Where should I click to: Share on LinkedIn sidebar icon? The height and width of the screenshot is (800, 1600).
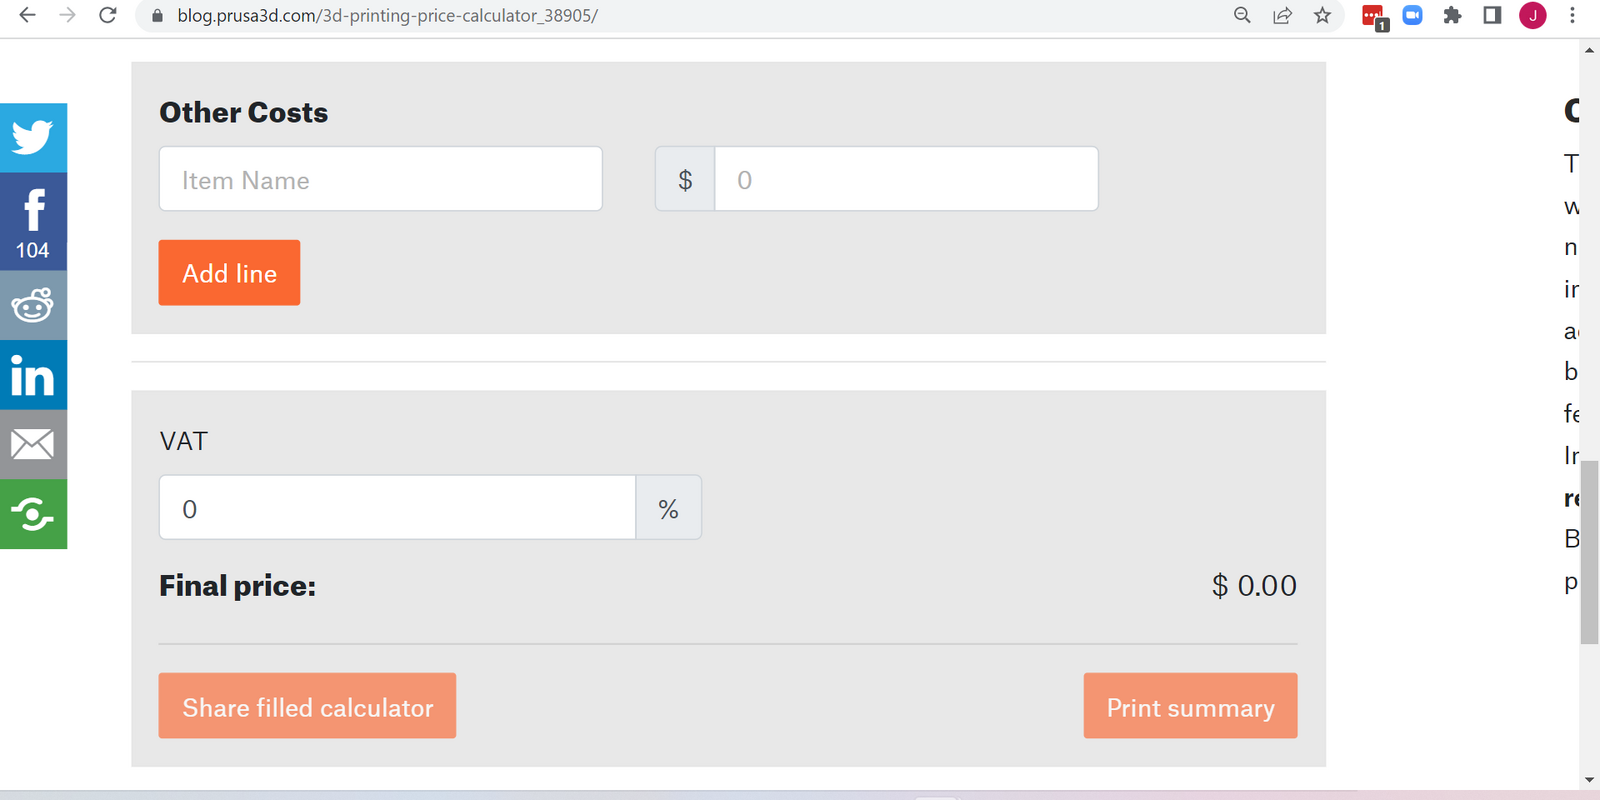(x=33, y=375)
